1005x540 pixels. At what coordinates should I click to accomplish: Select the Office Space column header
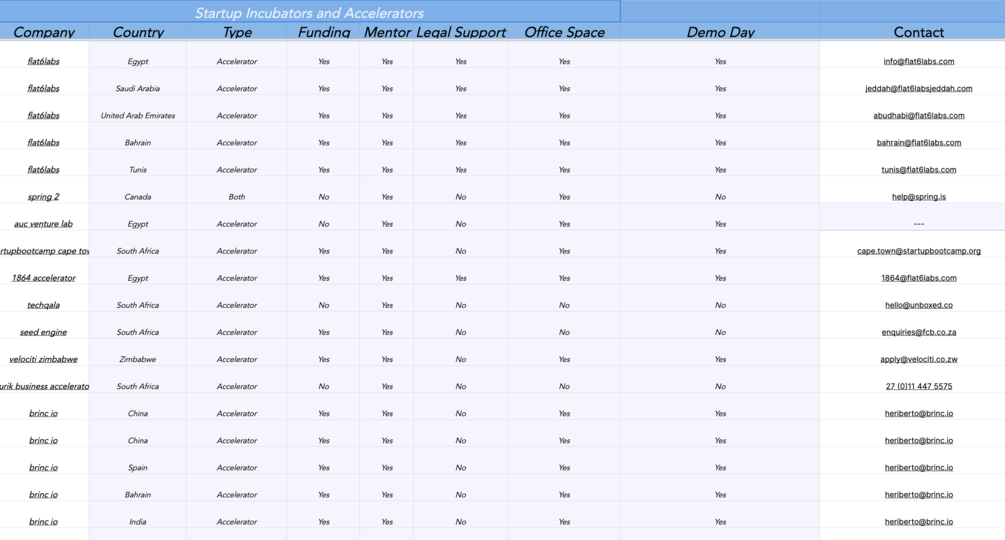click(564, 32)
